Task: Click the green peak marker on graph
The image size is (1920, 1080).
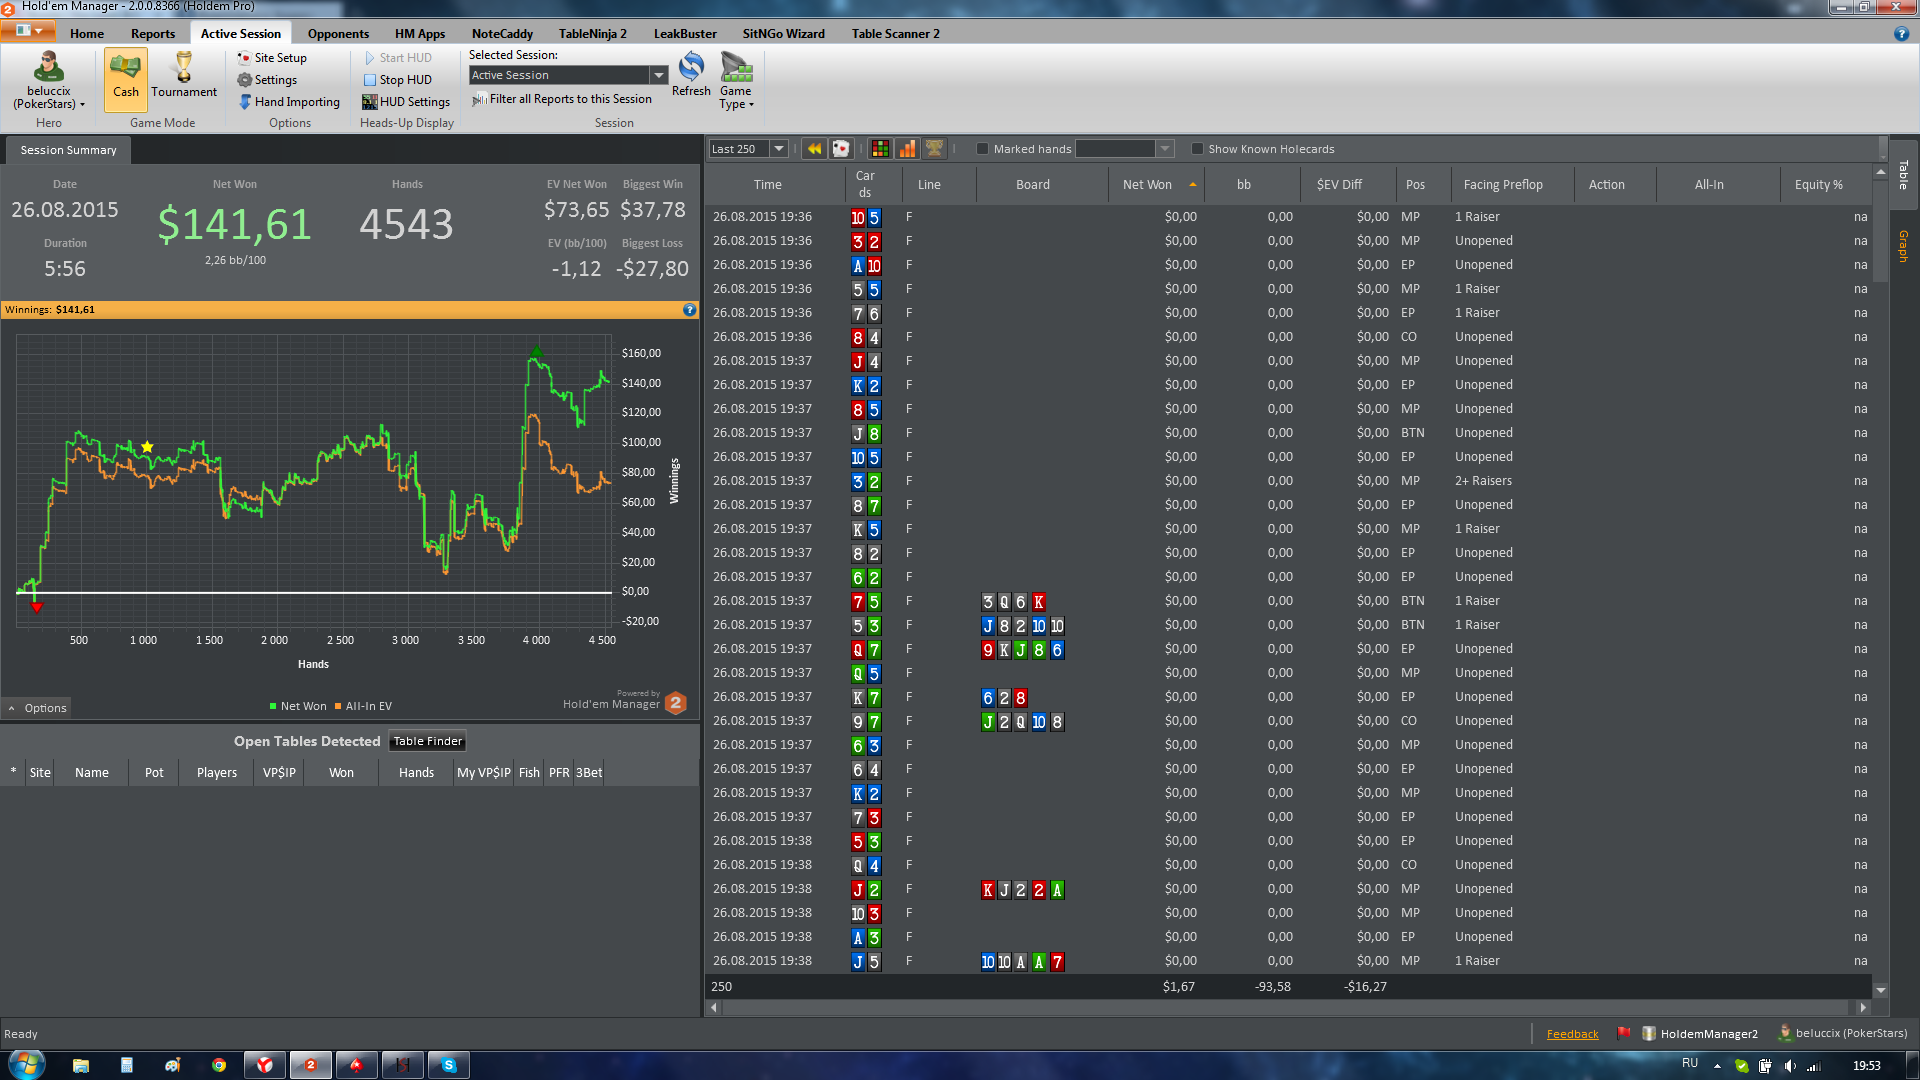Action: click(x=537, y=352)
